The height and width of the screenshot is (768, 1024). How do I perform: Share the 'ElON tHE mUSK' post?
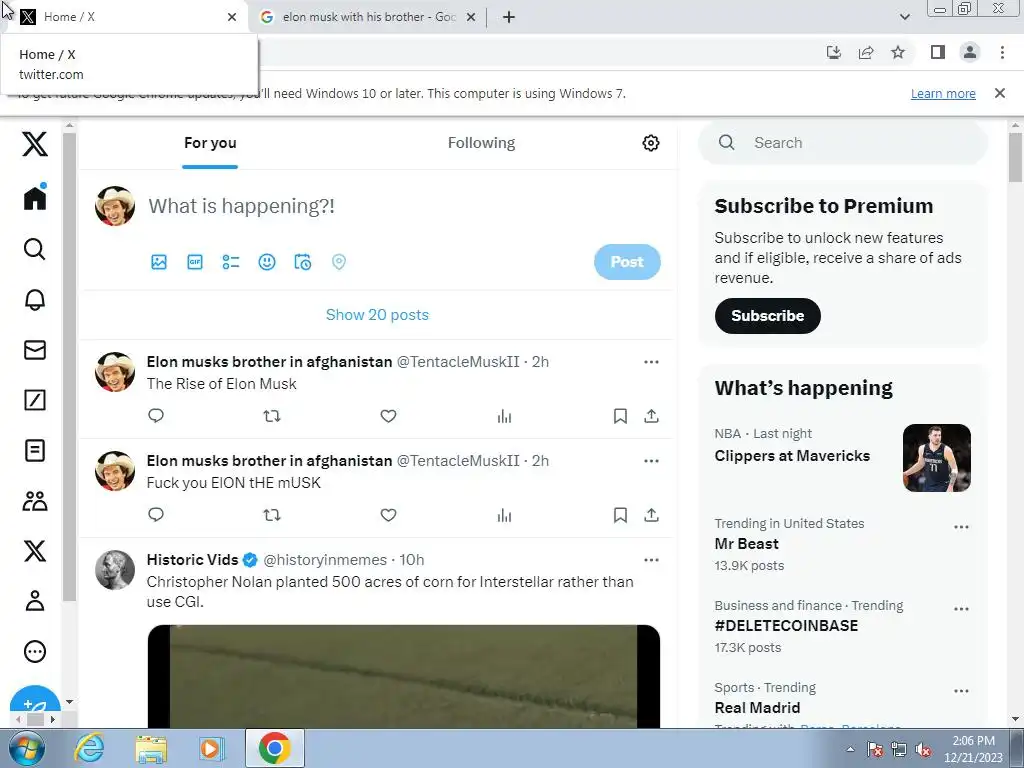click(x=651, y=515)
